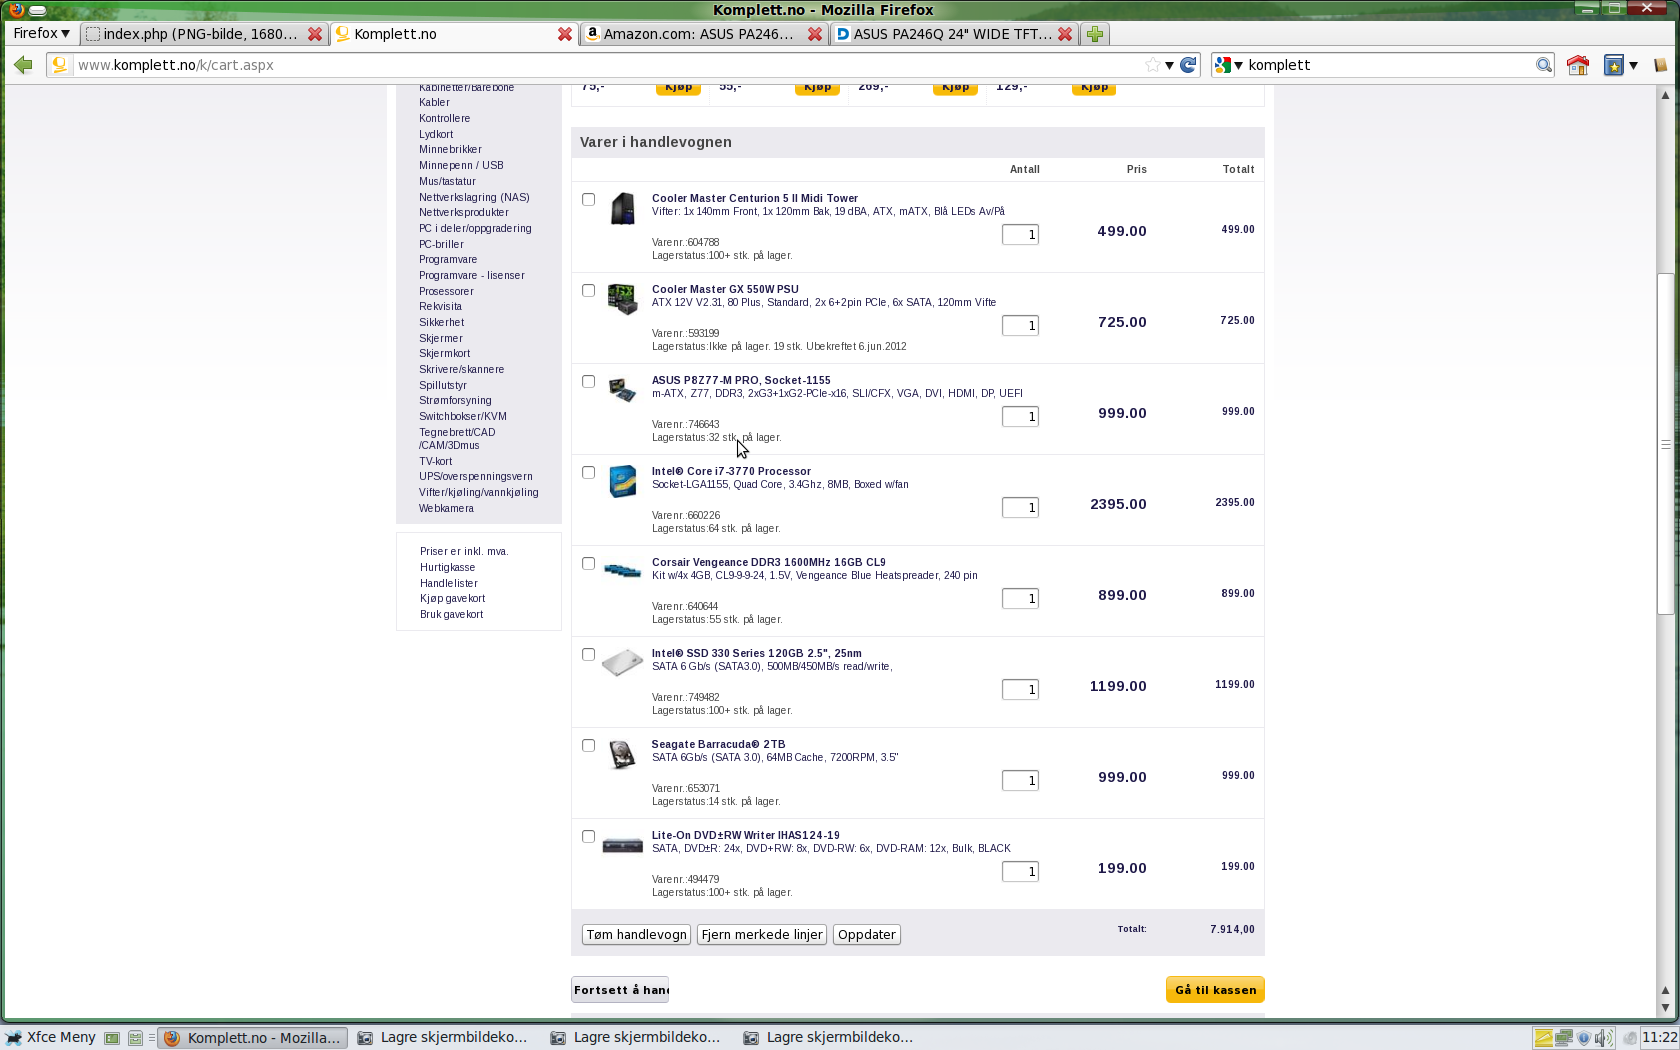Check the Corsair Vengeance DDR3 row box
The image size is (1680, 1050).
point(588,563)
